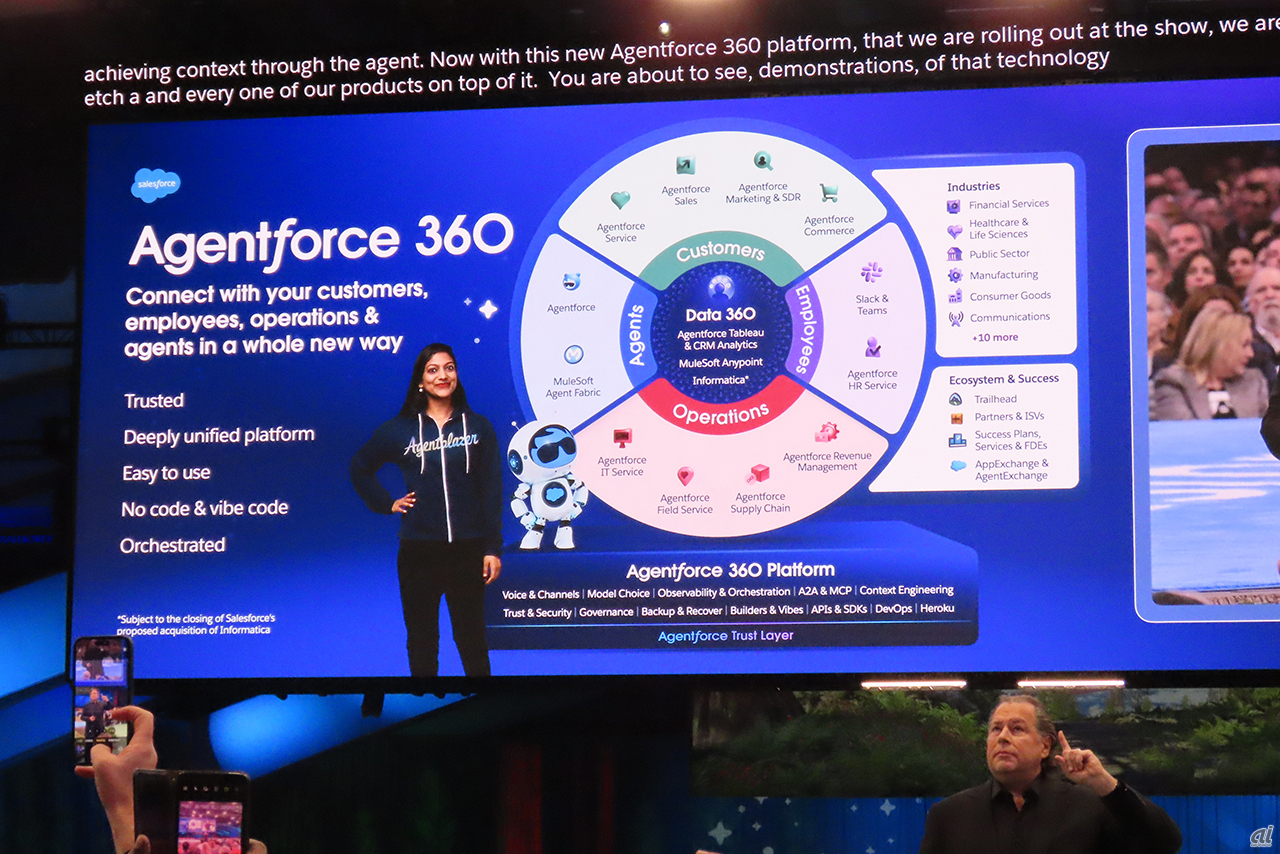Click the Consumer Goods icon
The width and height of the screenshot is (1280, 854).
point(955,297)
